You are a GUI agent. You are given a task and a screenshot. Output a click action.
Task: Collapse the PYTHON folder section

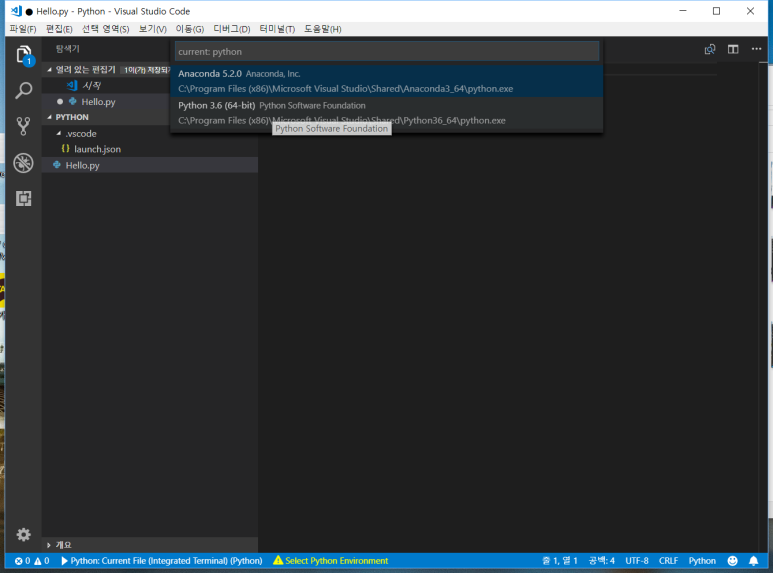click(49, 117)
